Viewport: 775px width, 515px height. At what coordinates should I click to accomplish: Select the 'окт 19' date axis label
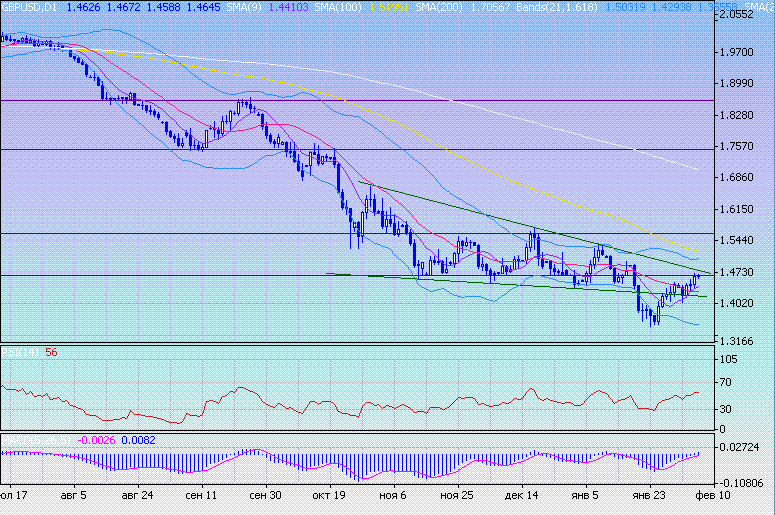(328, 495)
